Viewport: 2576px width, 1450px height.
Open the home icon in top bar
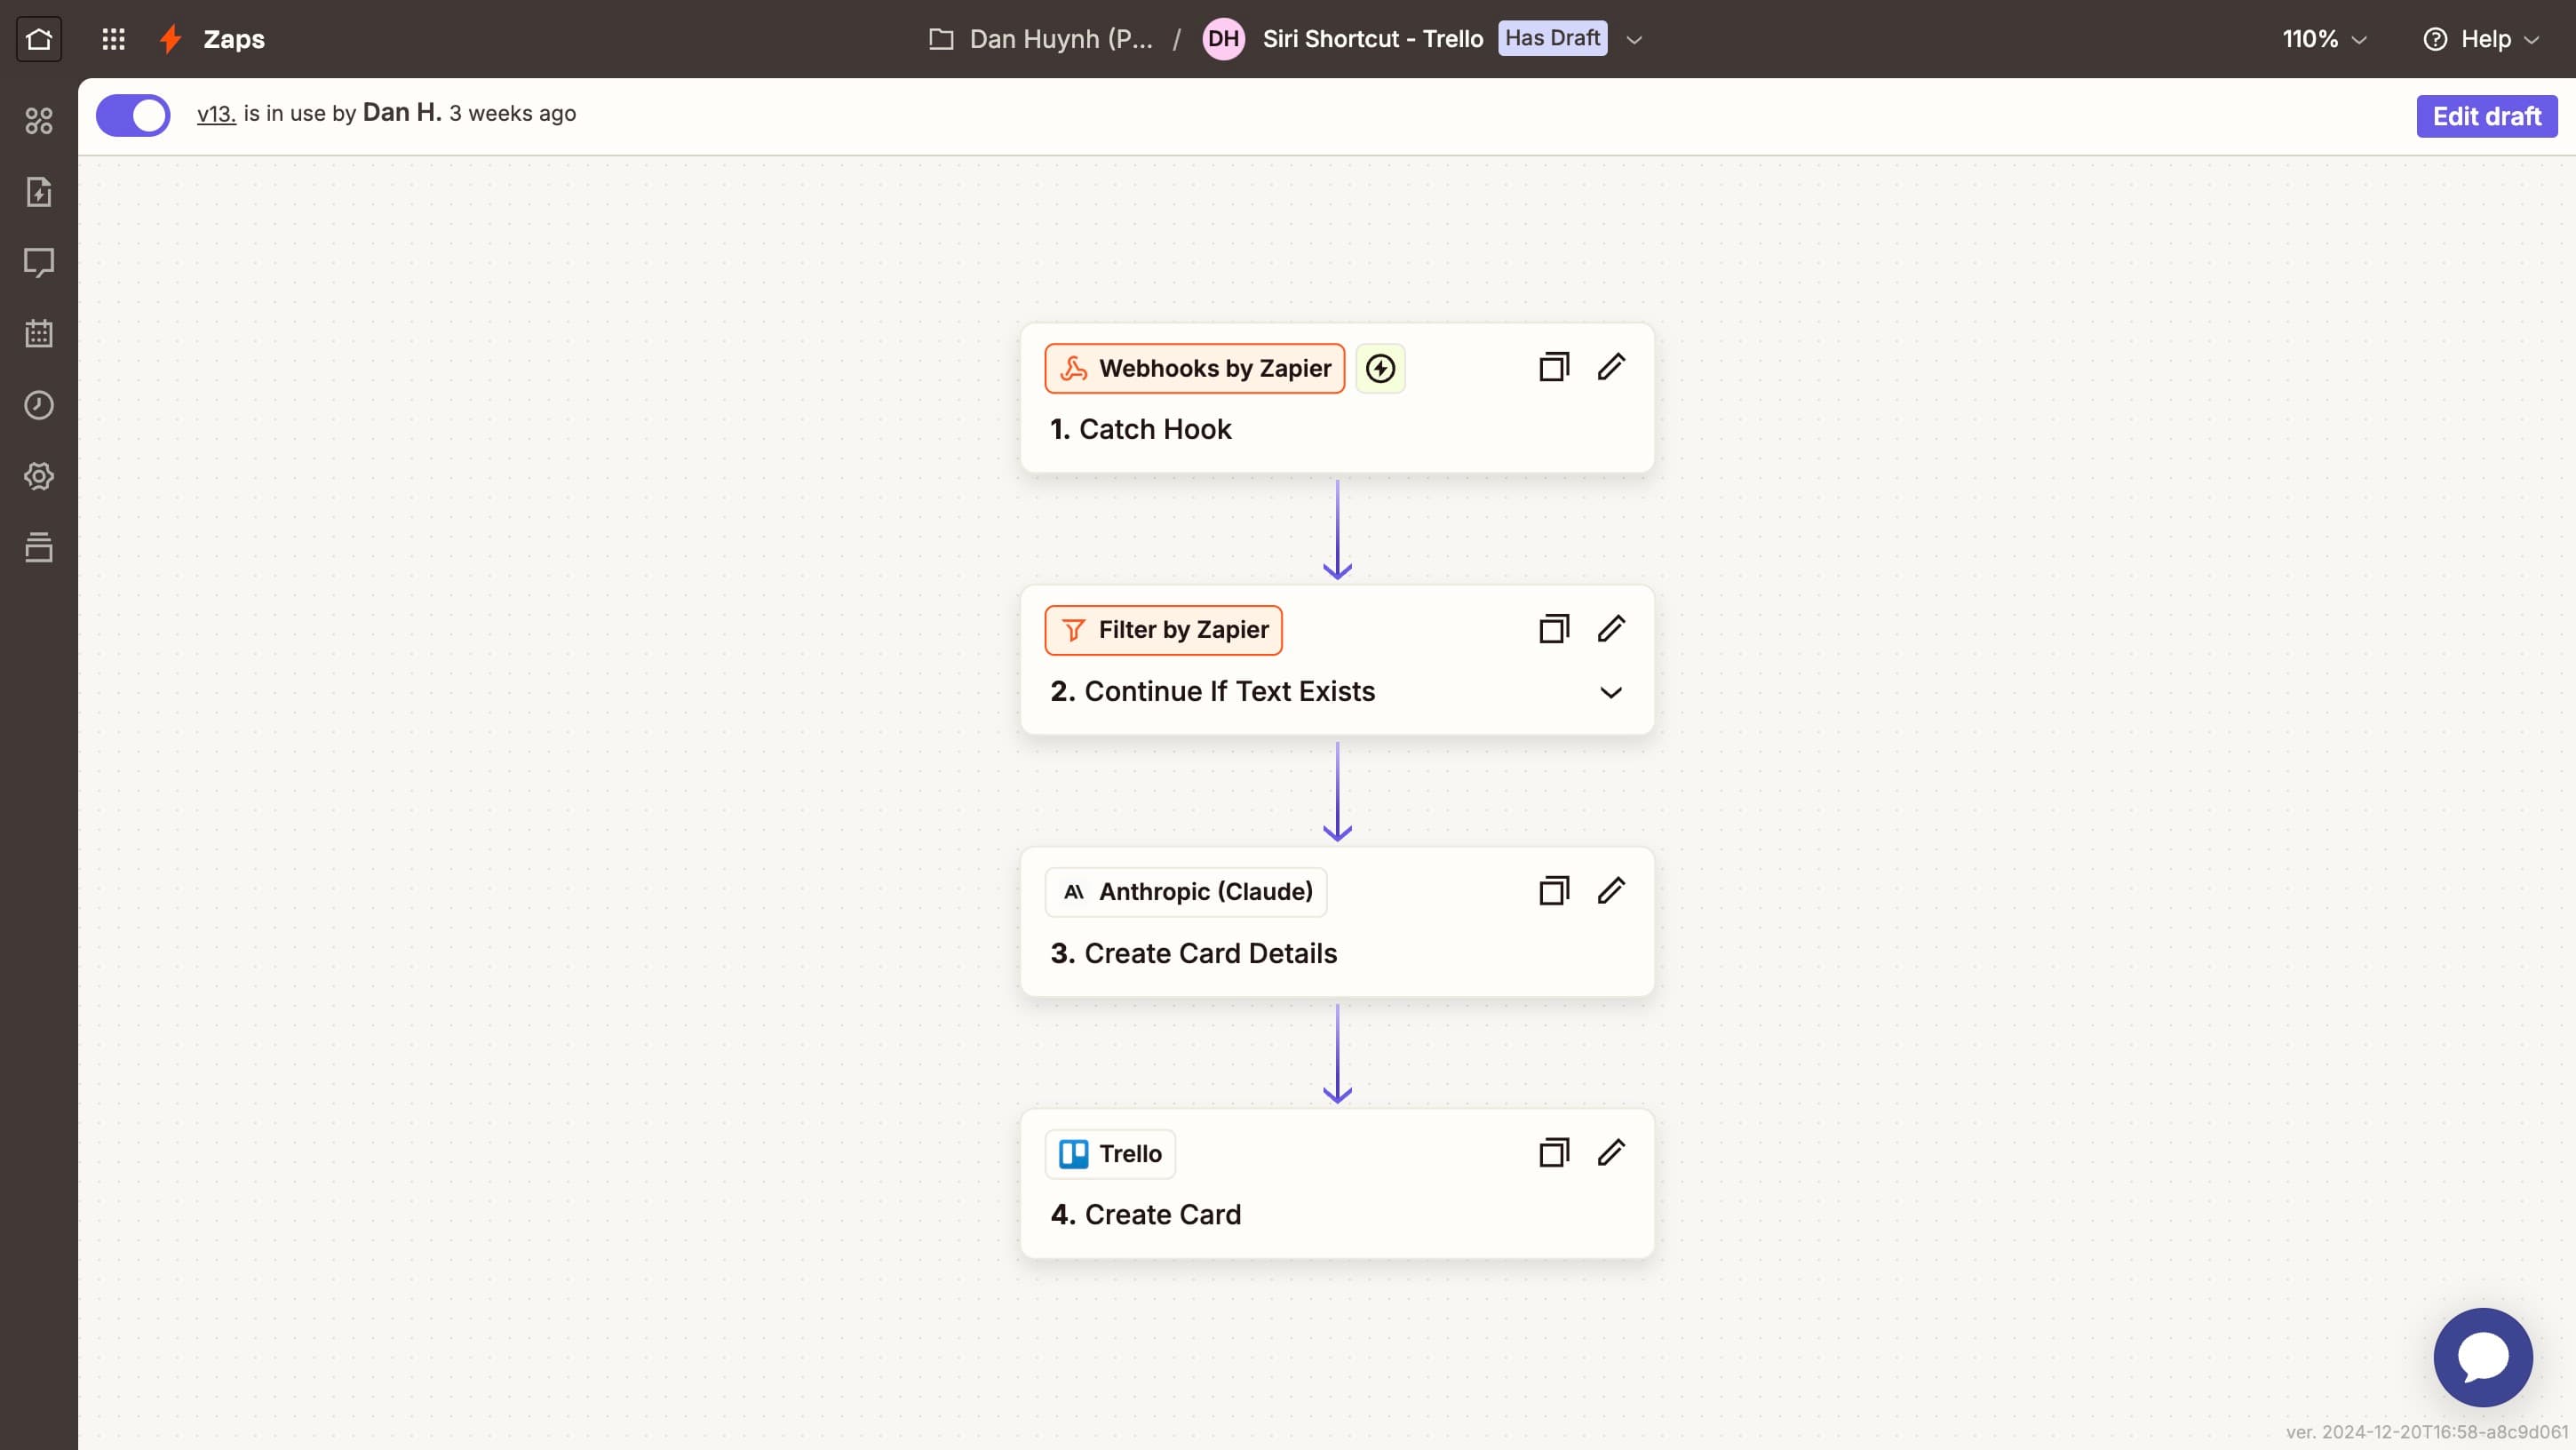coord(39,39)
